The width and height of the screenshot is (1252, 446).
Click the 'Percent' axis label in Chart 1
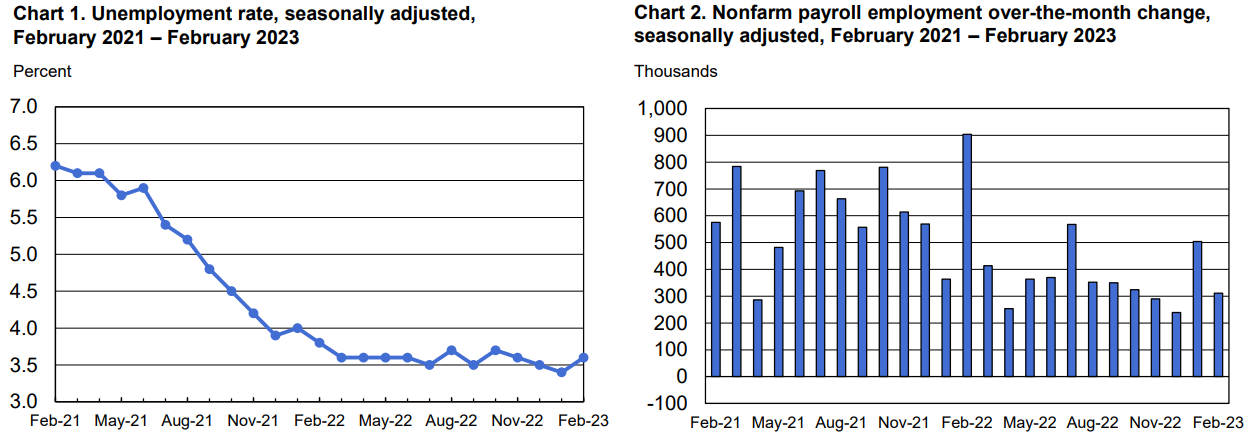tap(42, 72)
